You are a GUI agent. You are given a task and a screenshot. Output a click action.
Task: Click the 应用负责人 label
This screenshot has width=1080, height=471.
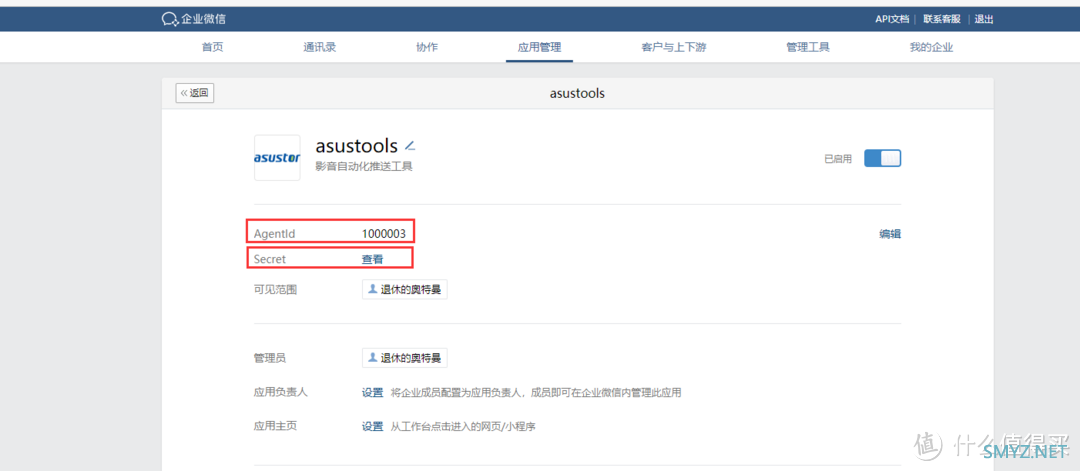281,392
